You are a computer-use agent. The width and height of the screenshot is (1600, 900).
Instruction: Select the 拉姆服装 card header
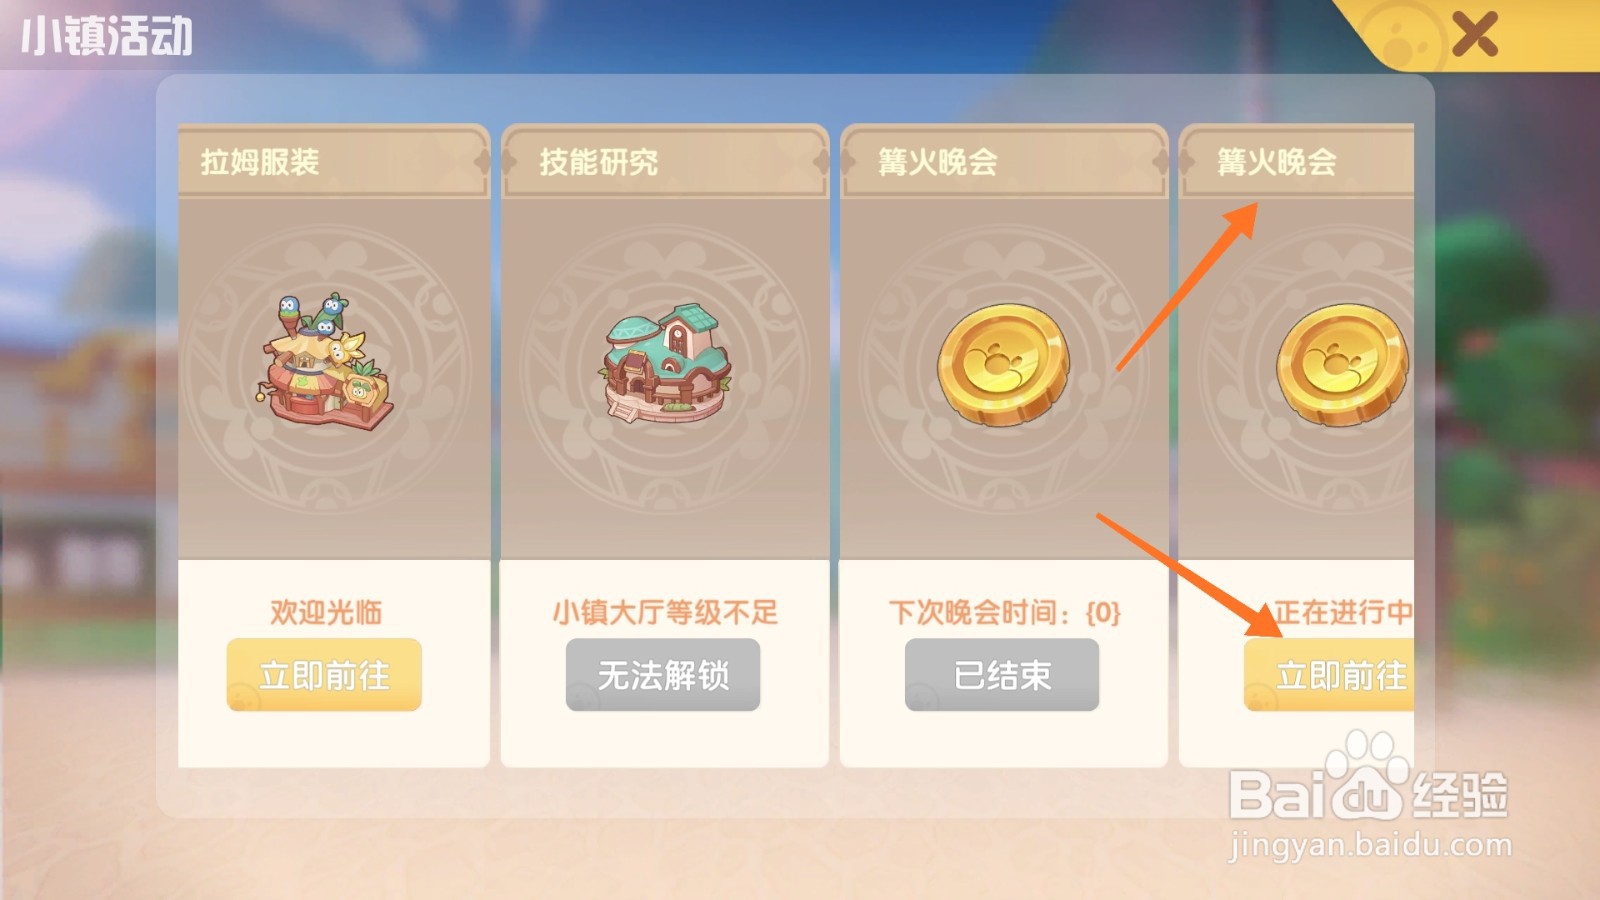click(334, 161)
